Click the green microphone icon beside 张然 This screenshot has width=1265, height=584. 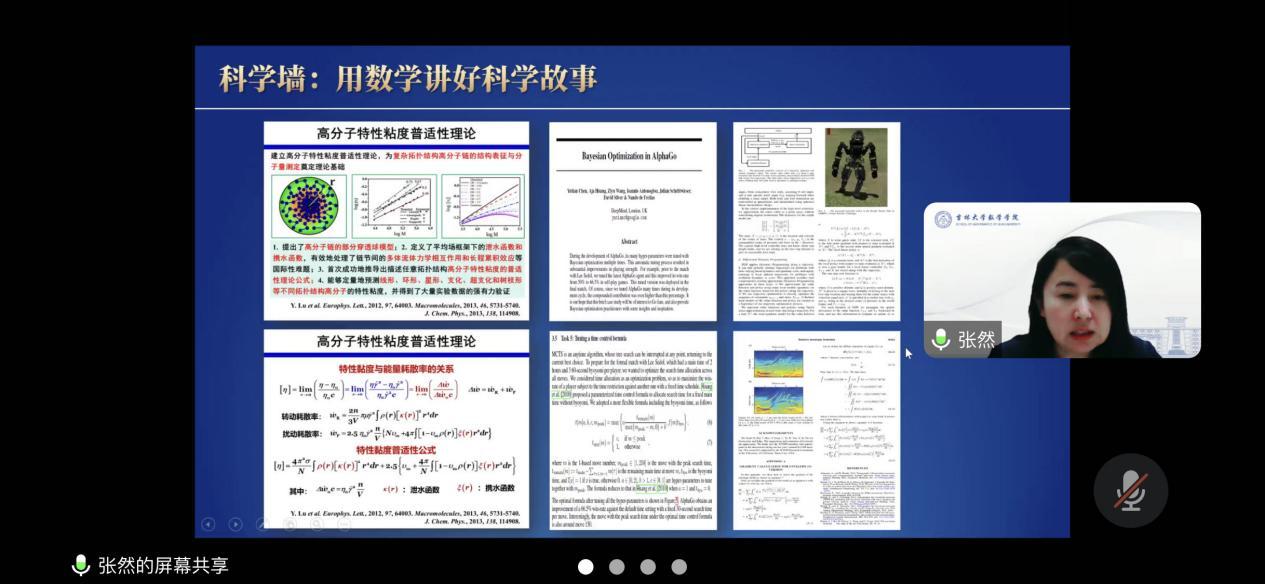[940, 339]
